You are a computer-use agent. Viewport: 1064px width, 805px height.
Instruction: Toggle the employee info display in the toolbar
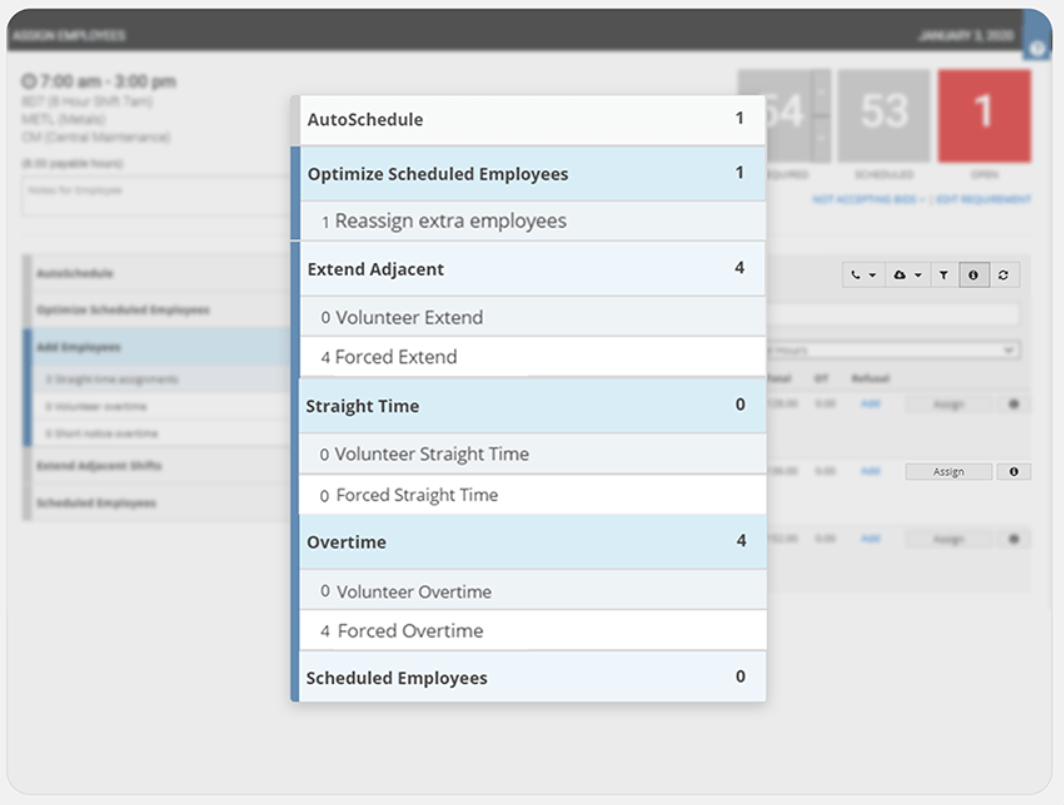tap(974, 274)
